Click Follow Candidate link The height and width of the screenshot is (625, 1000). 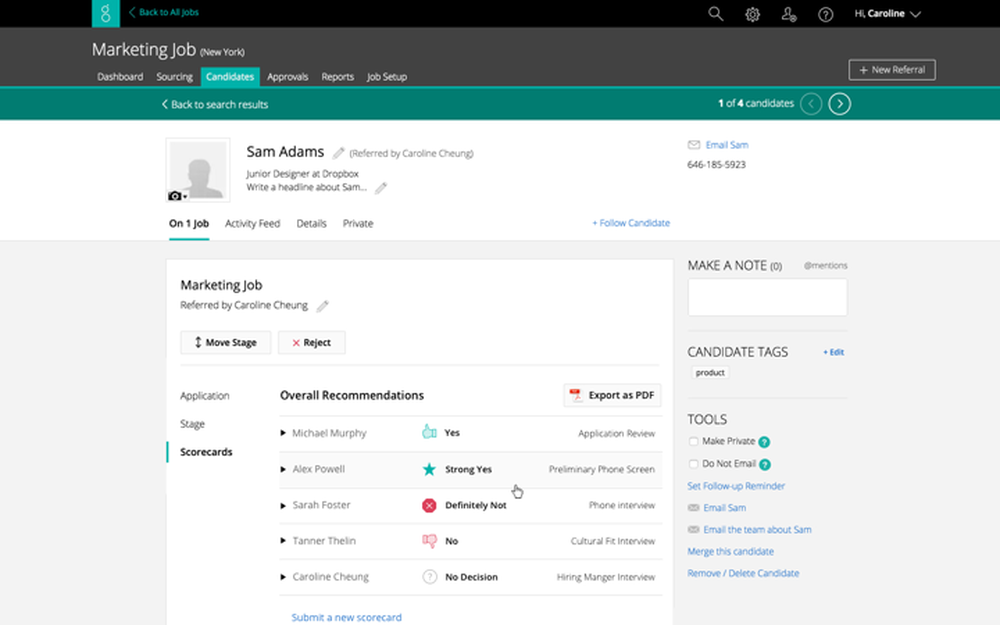pyautogui.click(x=631, y=223)
